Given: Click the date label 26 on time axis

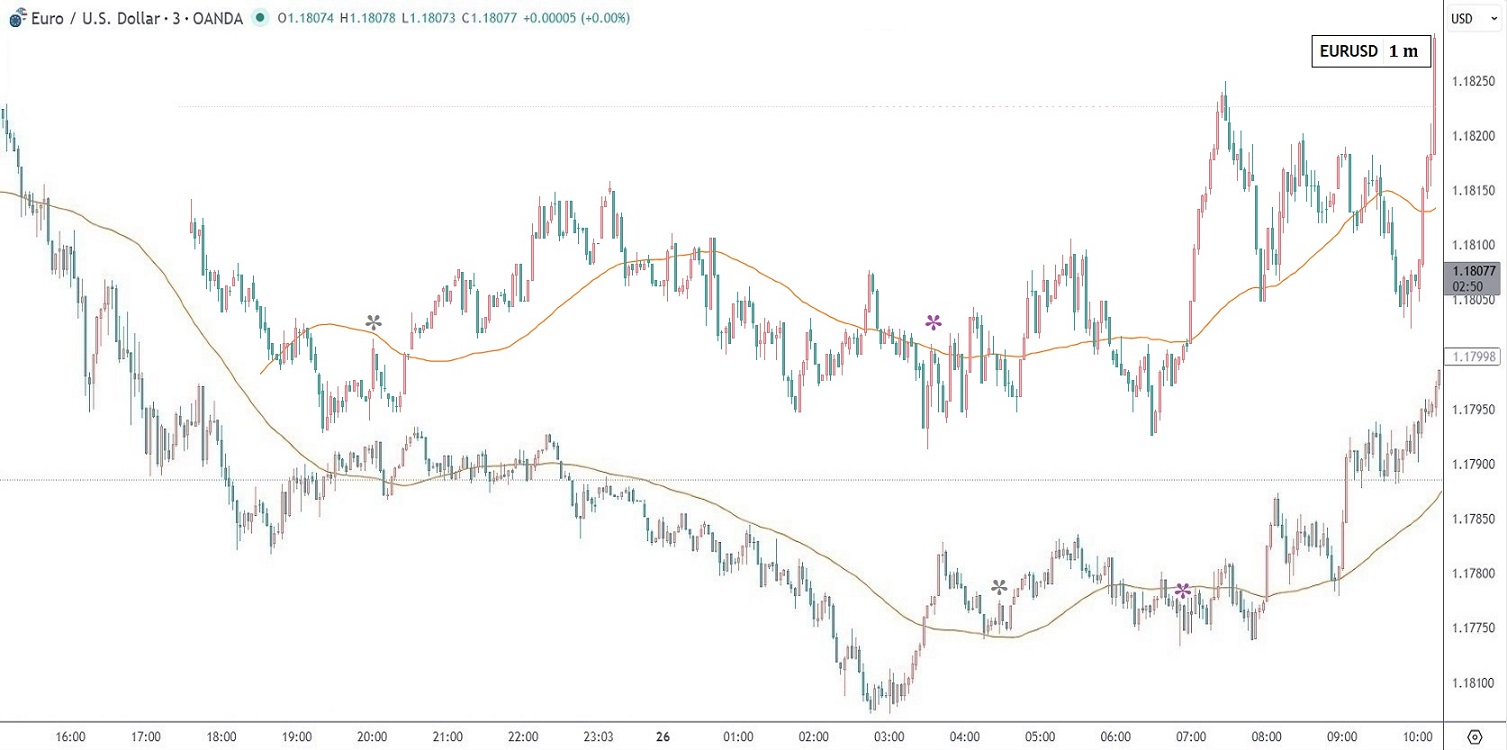Looking at the screenshot, I should pos(662,737).
